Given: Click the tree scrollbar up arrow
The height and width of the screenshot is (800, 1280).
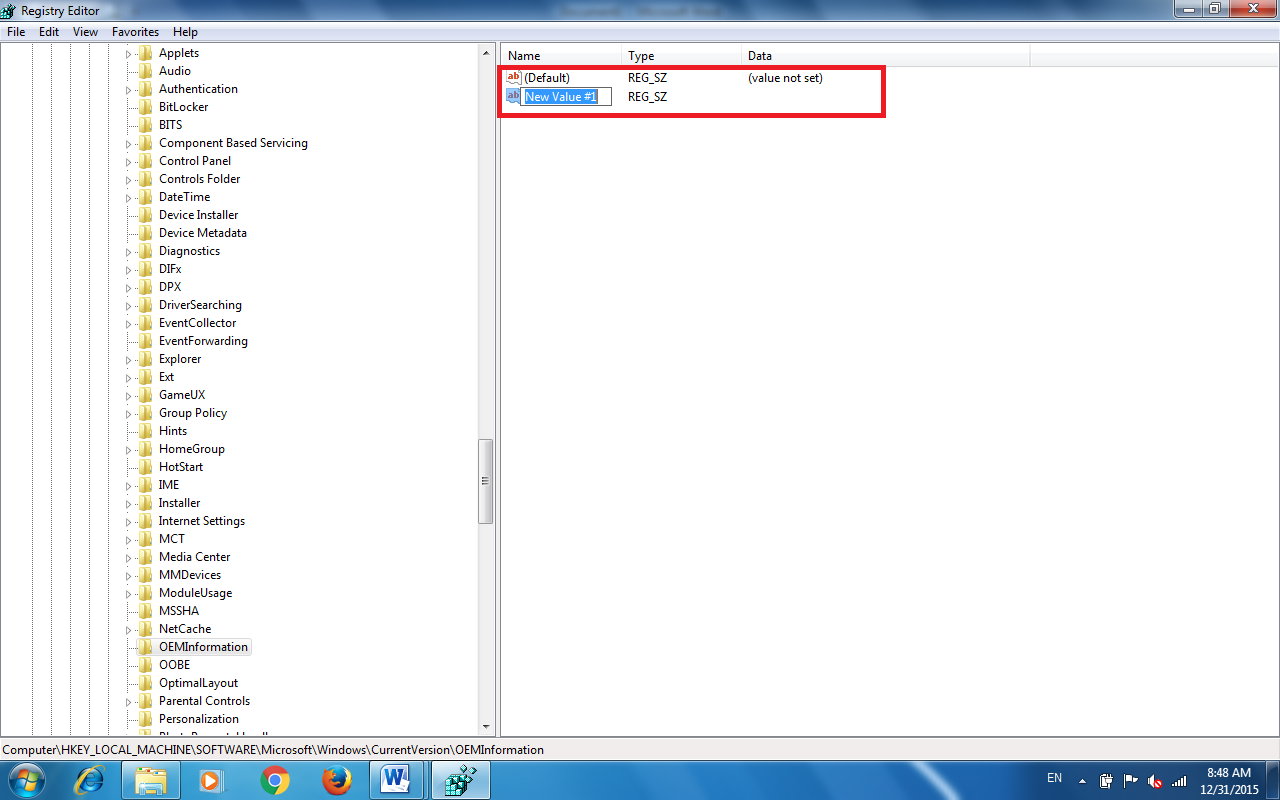Looking at the screenshot, I should pyautogui.click(x=487, y=52).
